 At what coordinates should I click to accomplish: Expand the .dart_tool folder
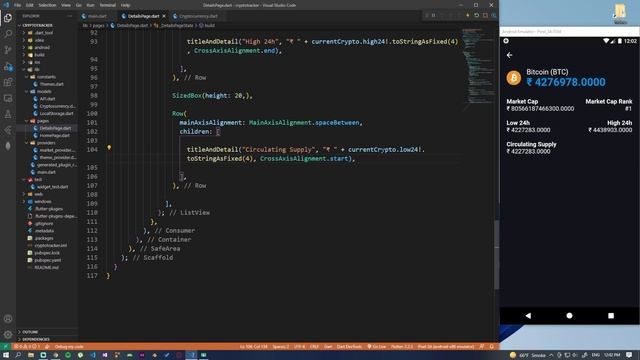[x=44, y=33]
